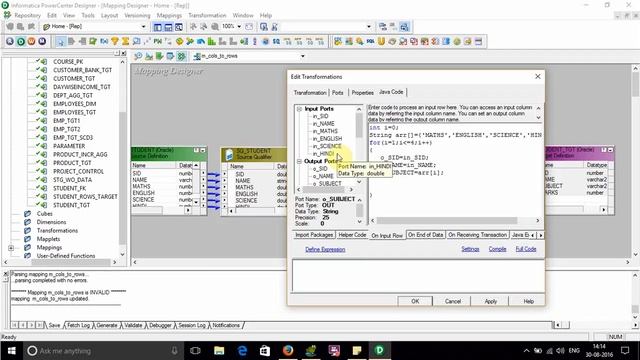
Task: Open Firefox from the taskbar
Action: (288, 350)
